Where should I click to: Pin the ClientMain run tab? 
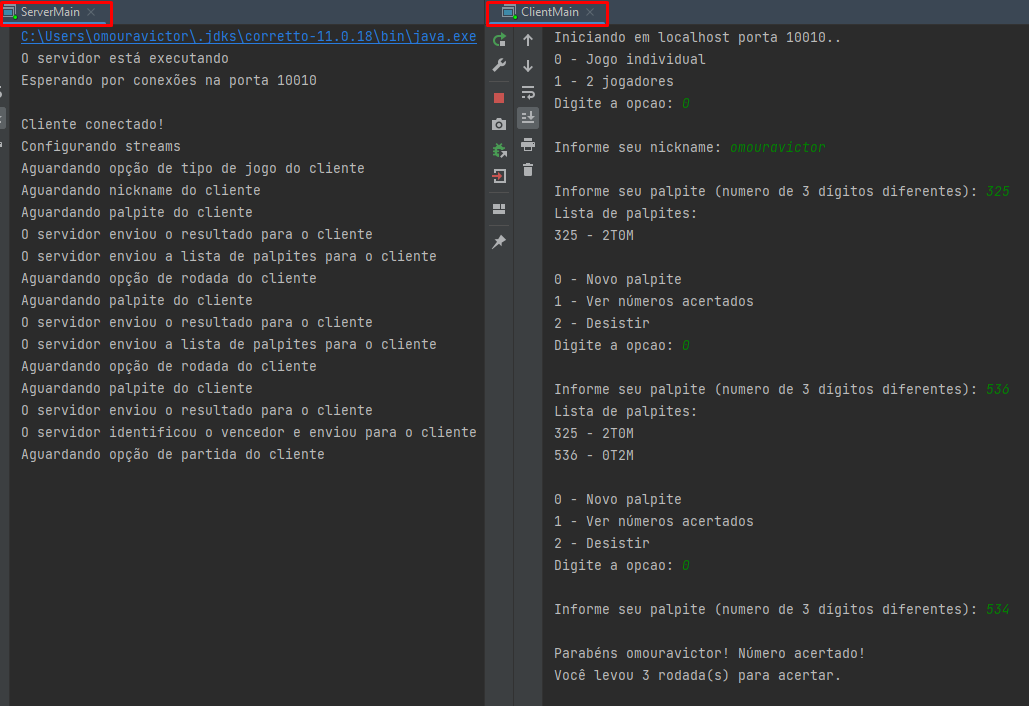coord(499,241)
